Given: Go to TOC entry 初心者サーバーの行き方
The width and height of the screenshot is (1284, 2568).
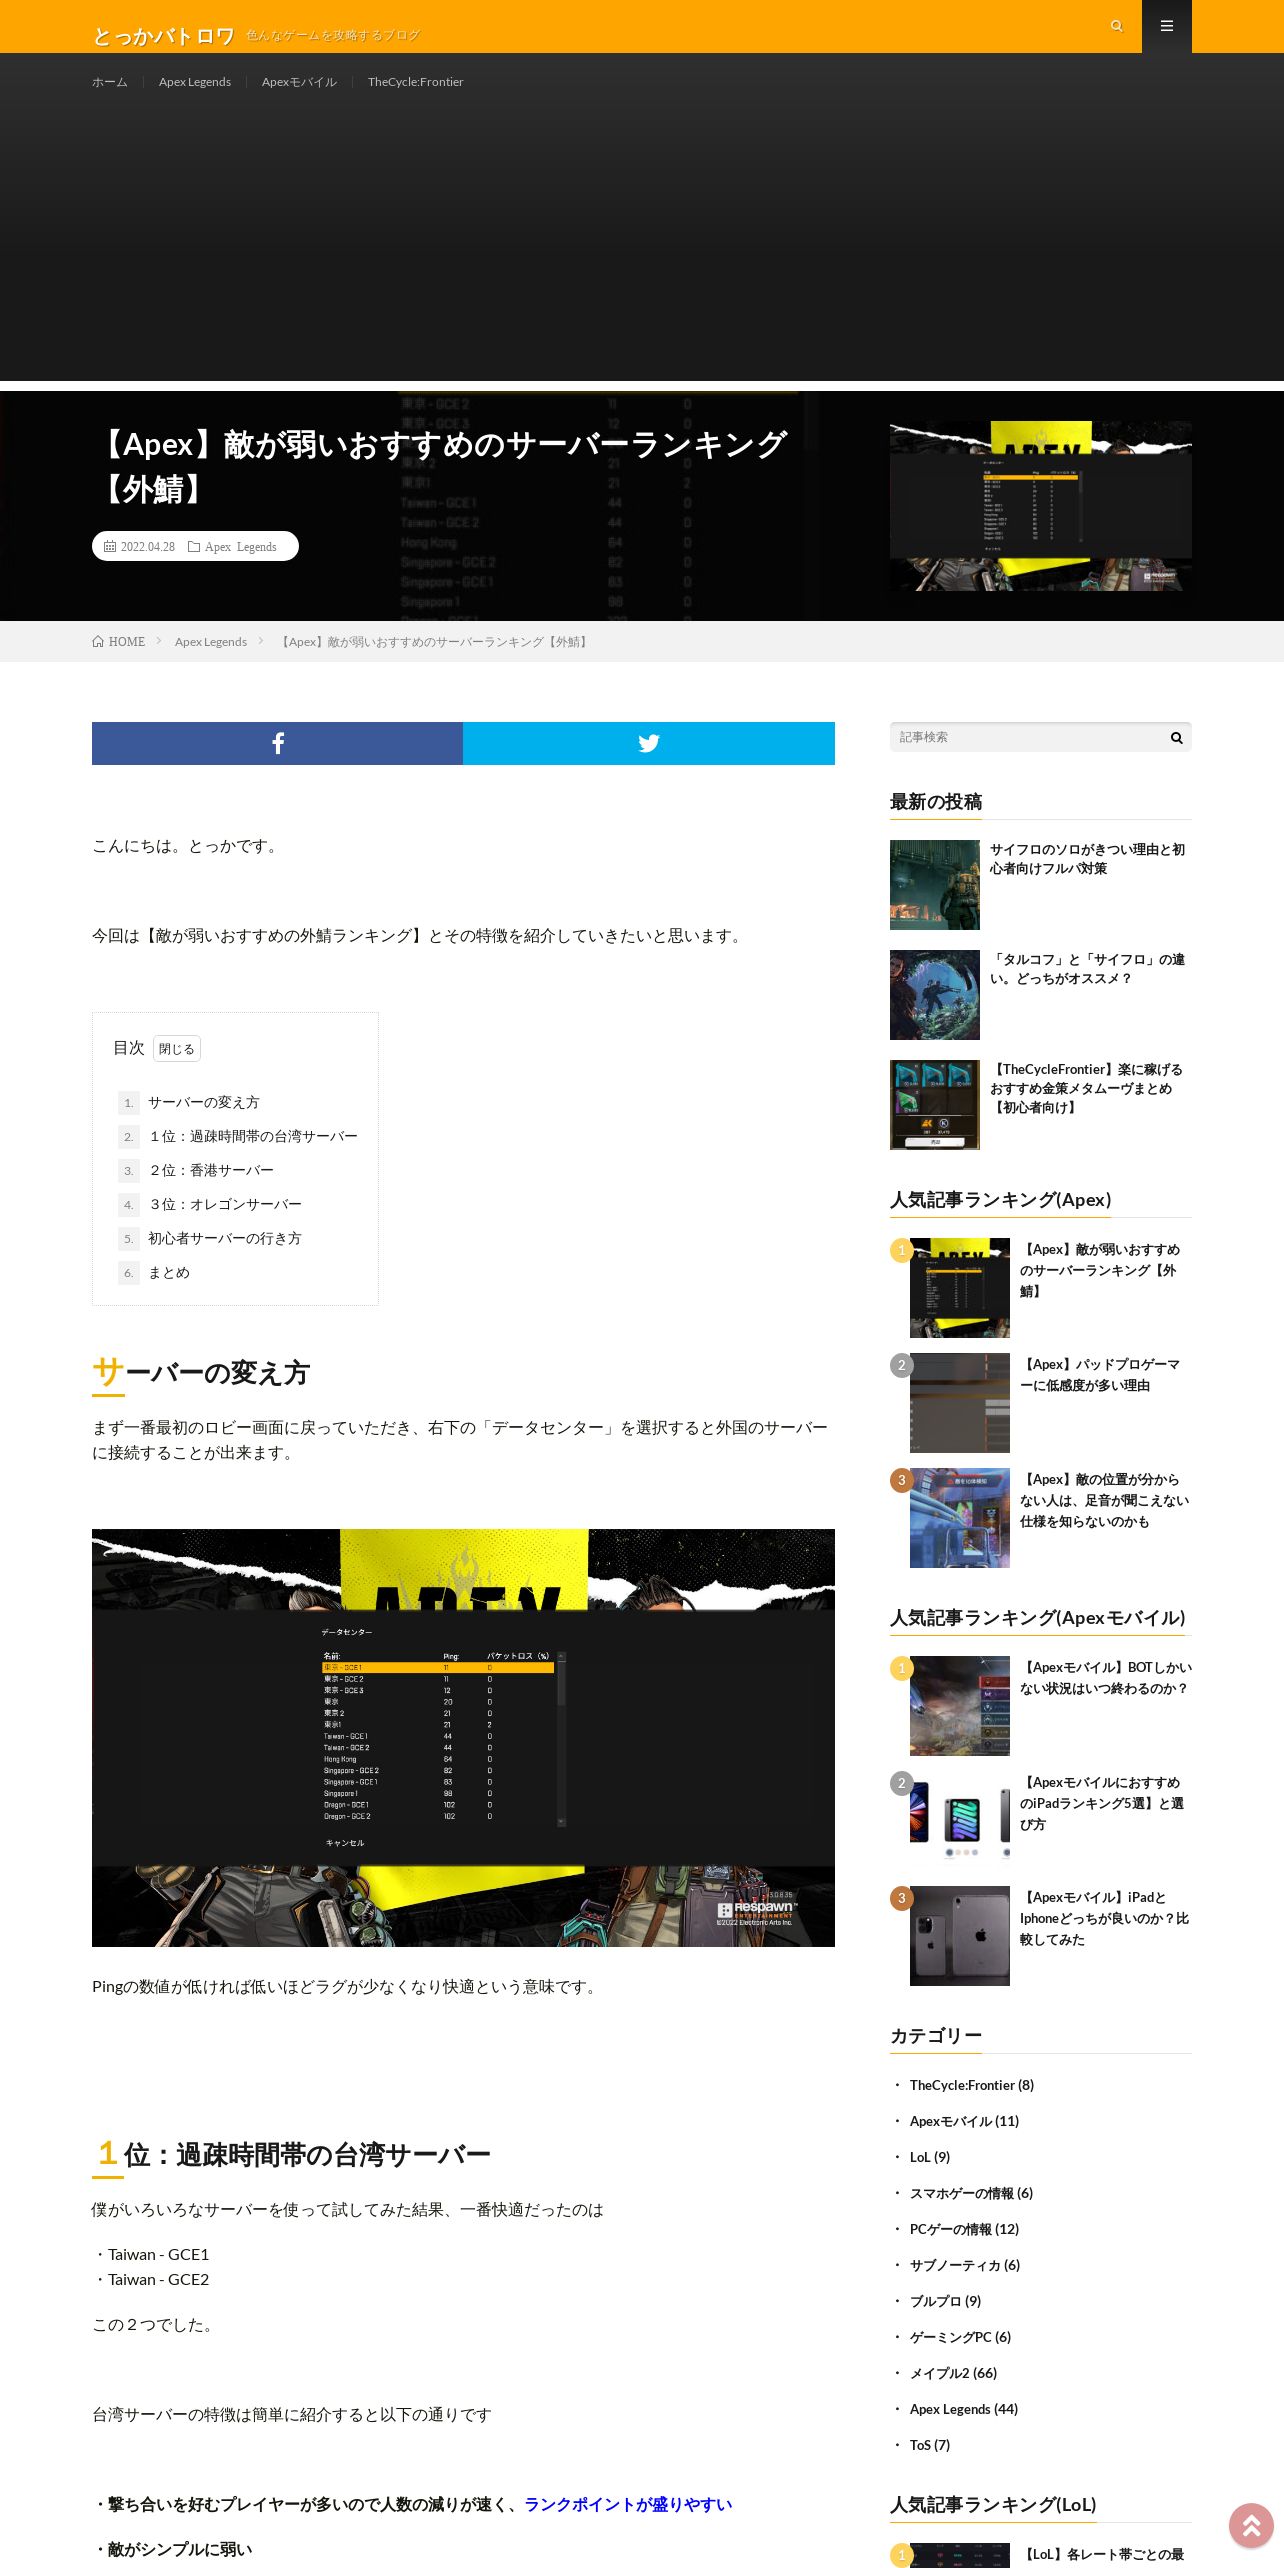Looking at the screenshot, I should (x=224, y=1238).
